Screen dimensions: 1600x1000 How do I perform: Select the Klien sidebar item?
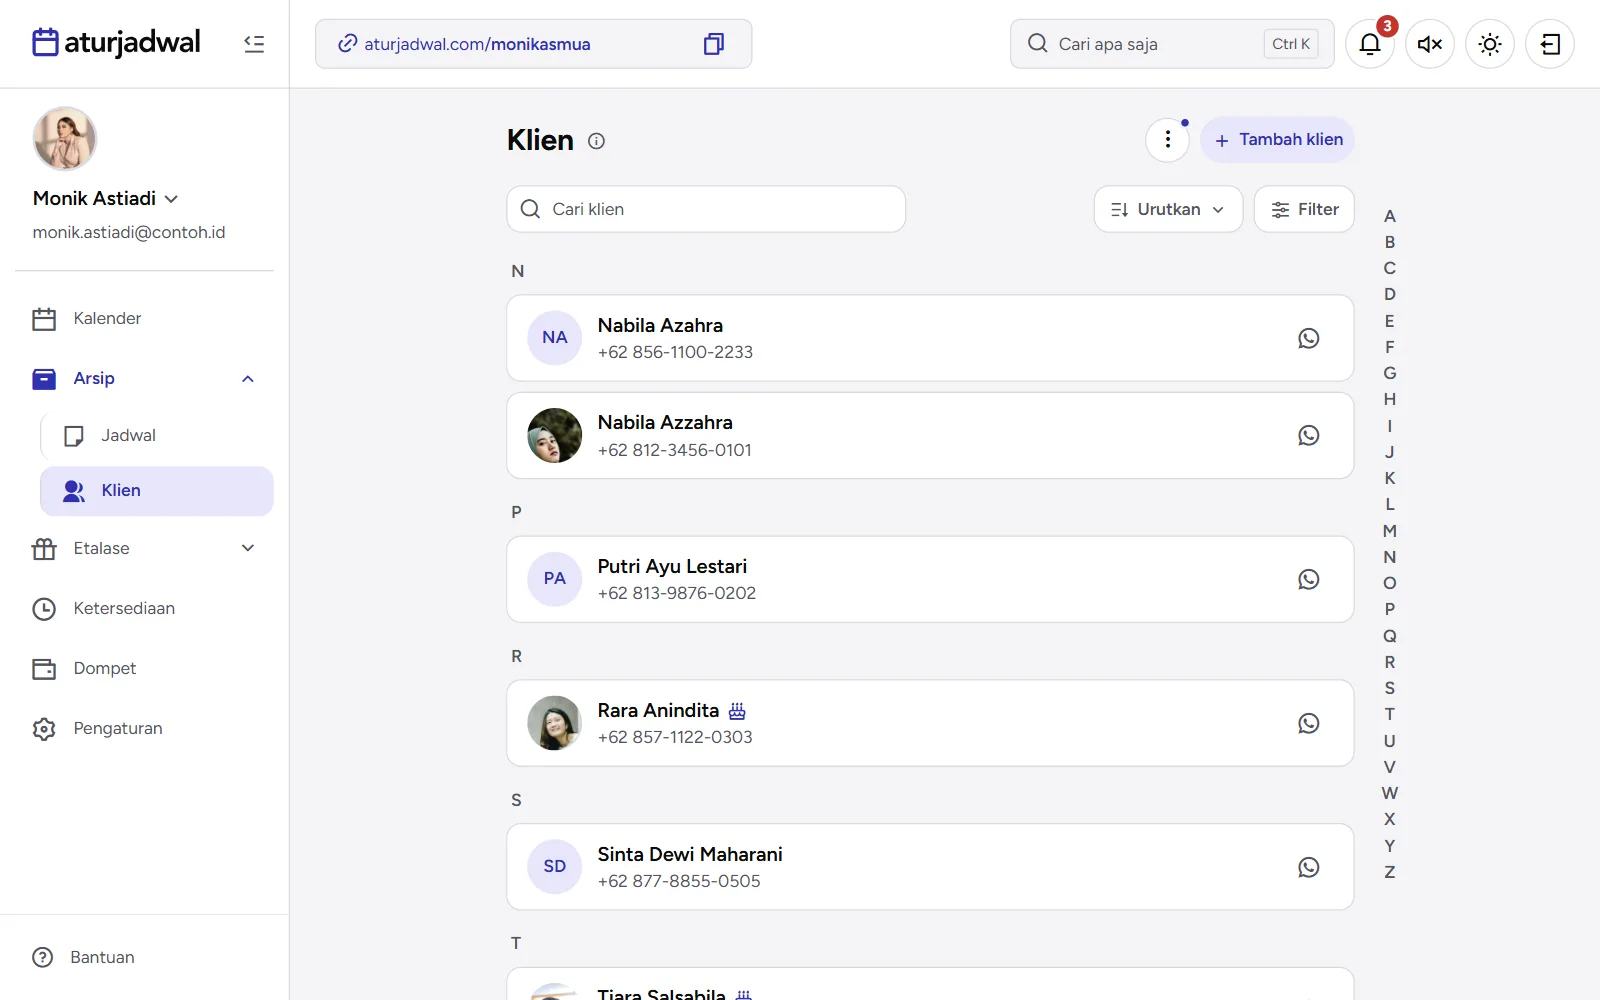pyautogui.click(x=157, y=491)
